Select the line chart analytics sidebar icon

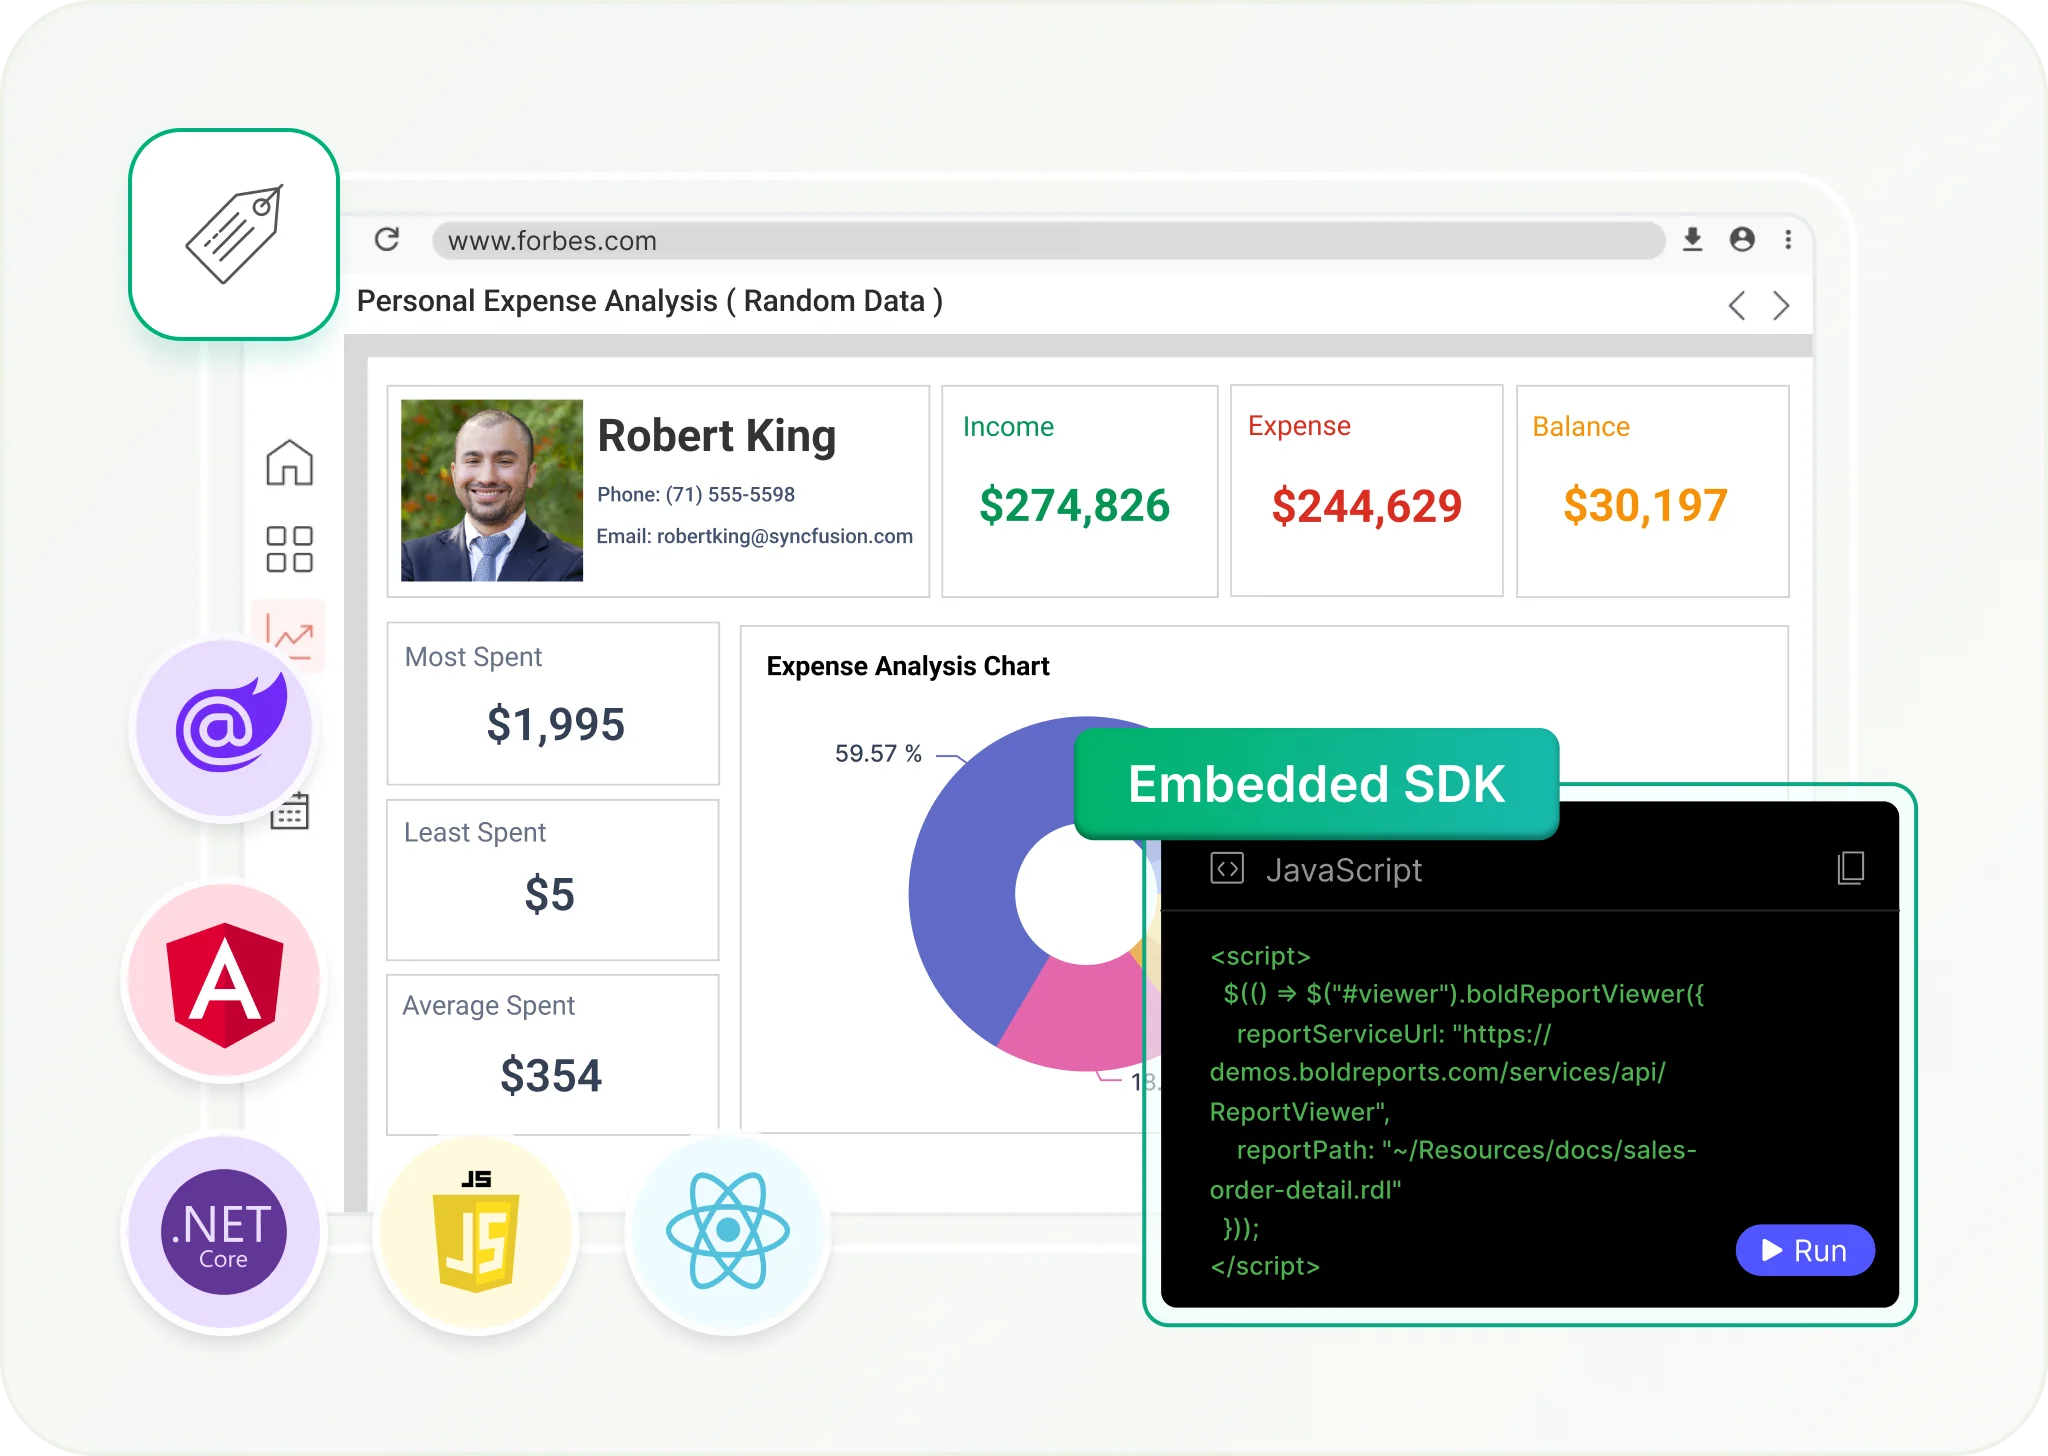pyautogui.click(x=290, y=634)
